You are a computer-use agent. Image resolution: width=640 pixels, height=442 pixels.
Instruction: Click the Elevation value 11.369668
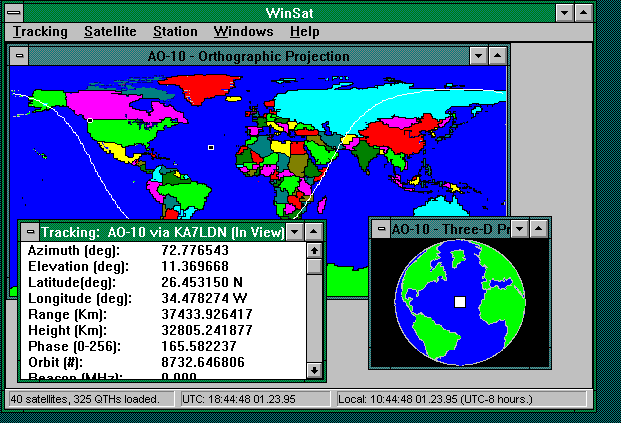[195, 266]
